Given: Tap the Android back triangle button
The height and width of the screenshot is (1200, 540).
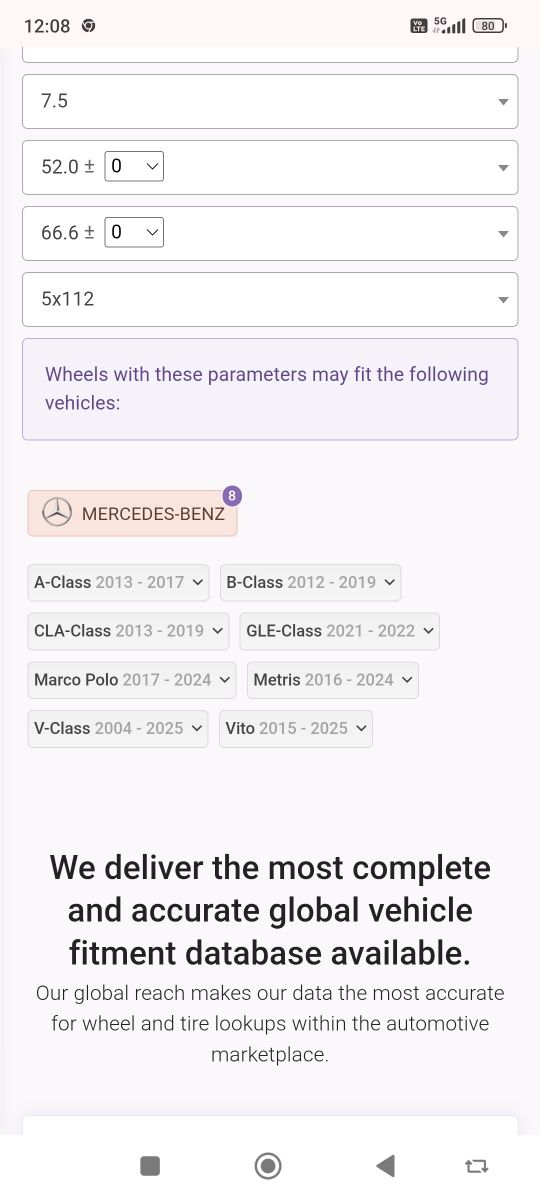Looking at the screenshot, I should 385,1165.
